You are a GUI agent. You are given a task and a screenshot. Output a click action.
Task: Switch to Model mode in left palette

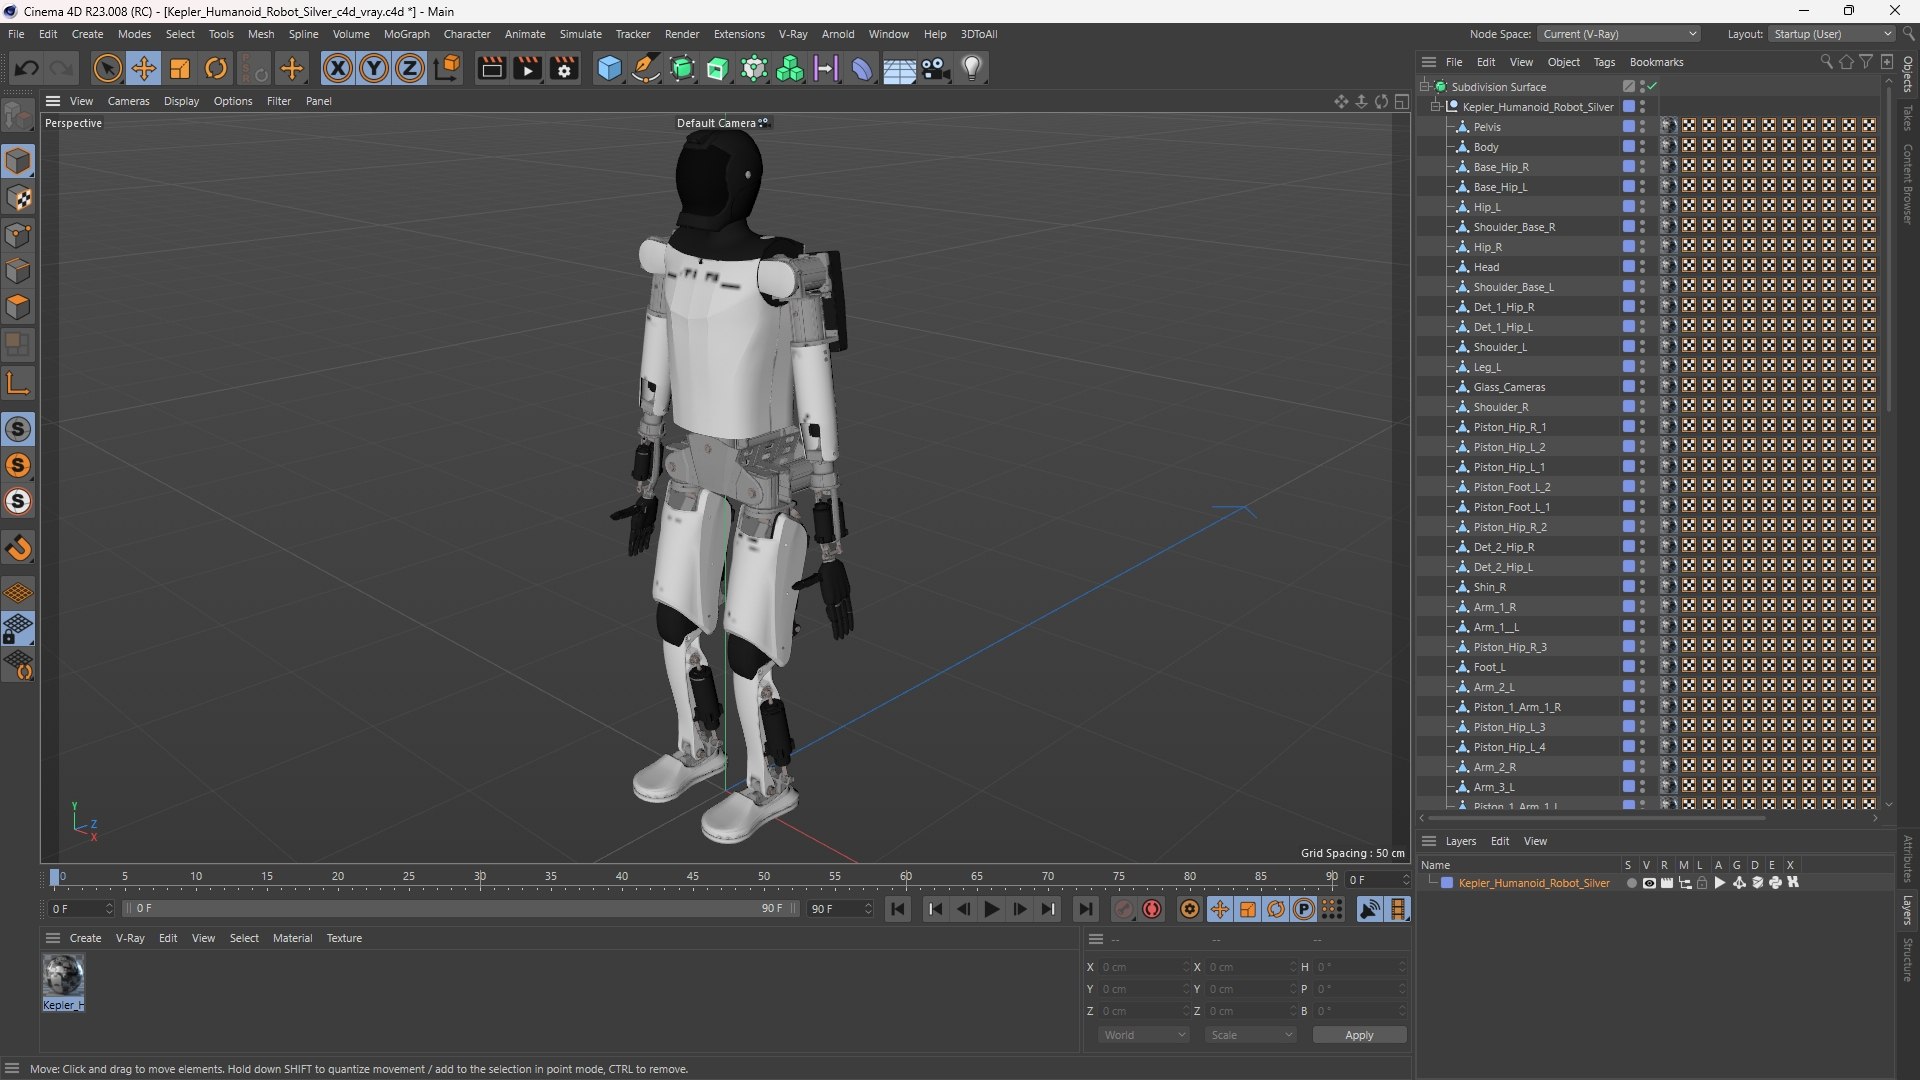pyautogui.click(x=18, y=161)
